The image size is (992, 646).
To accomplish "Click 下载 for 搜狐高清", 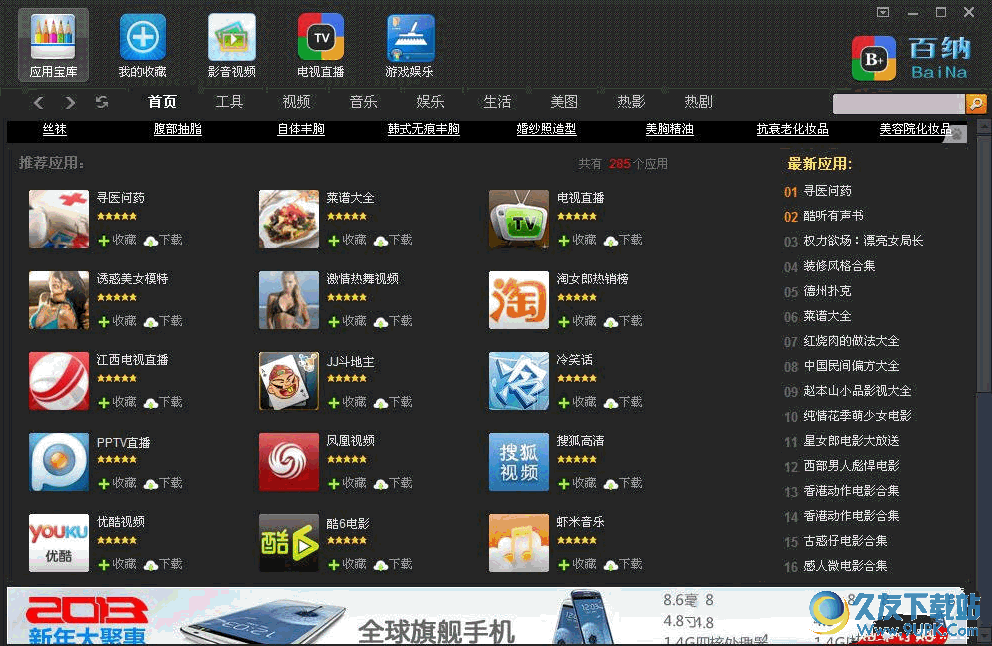I will [624, 483].
